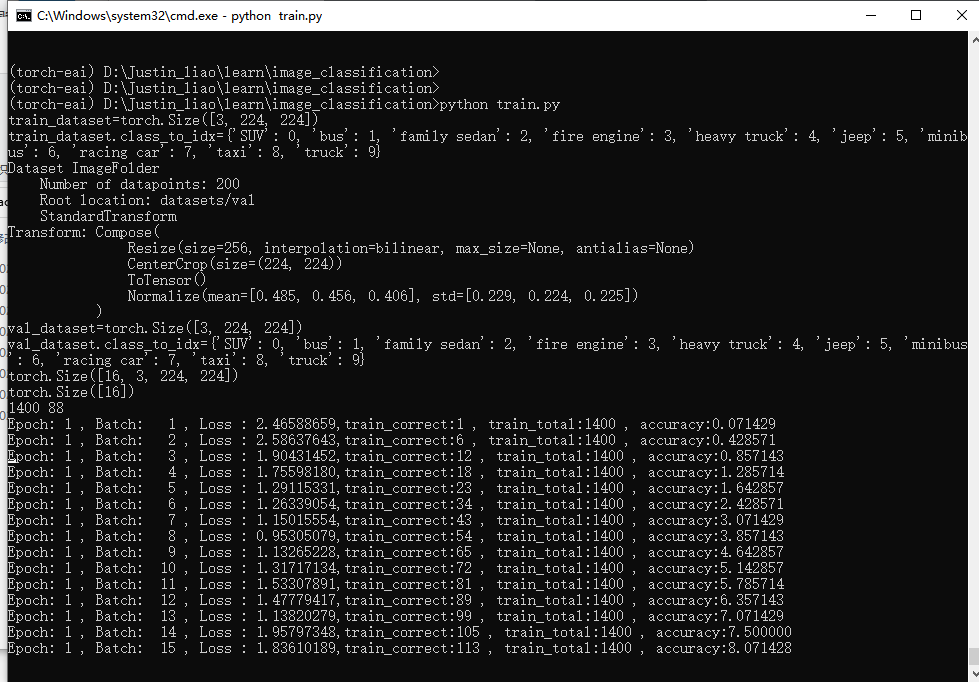This screenshot has height=682, width=979.
Task: Click the '1400 88' output line
Action: (36, 408)
